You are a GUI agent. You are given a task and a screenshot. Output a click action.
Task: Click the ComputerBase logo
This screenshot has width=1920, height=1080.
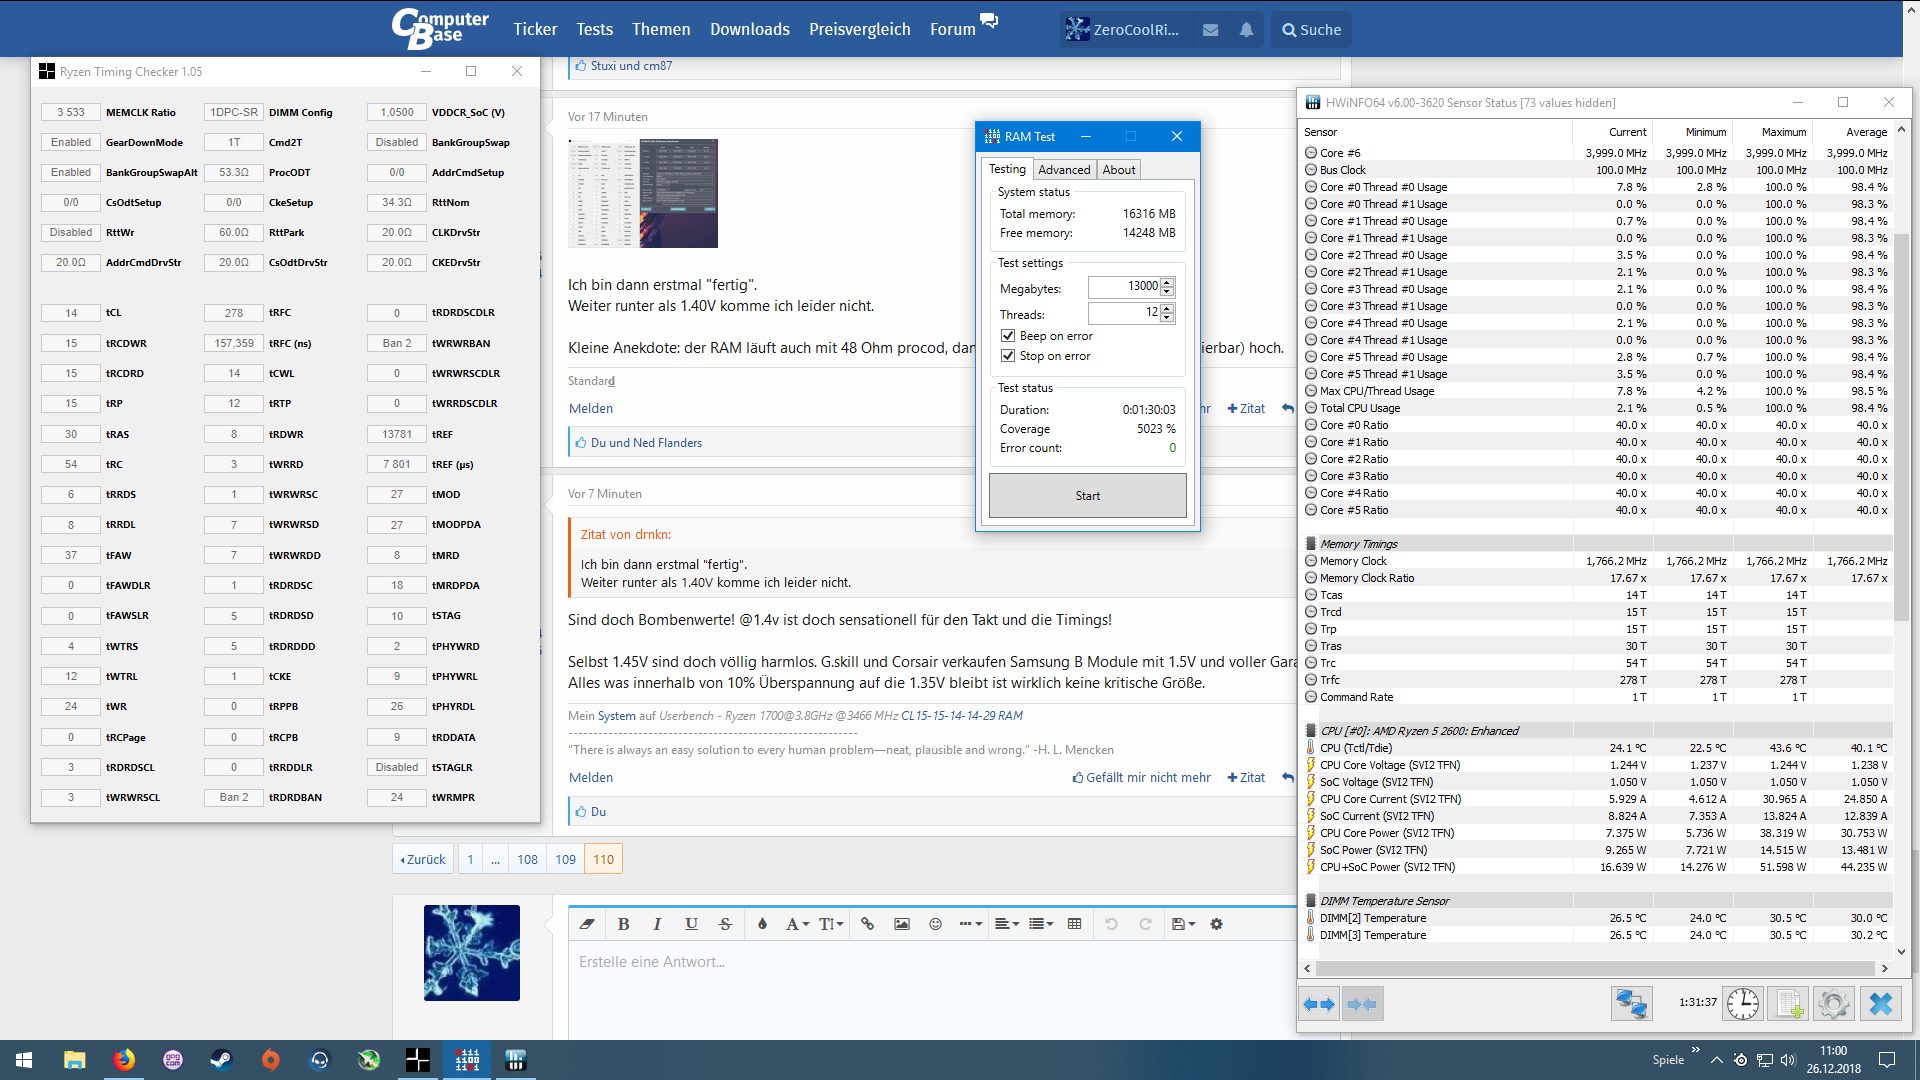440,28
